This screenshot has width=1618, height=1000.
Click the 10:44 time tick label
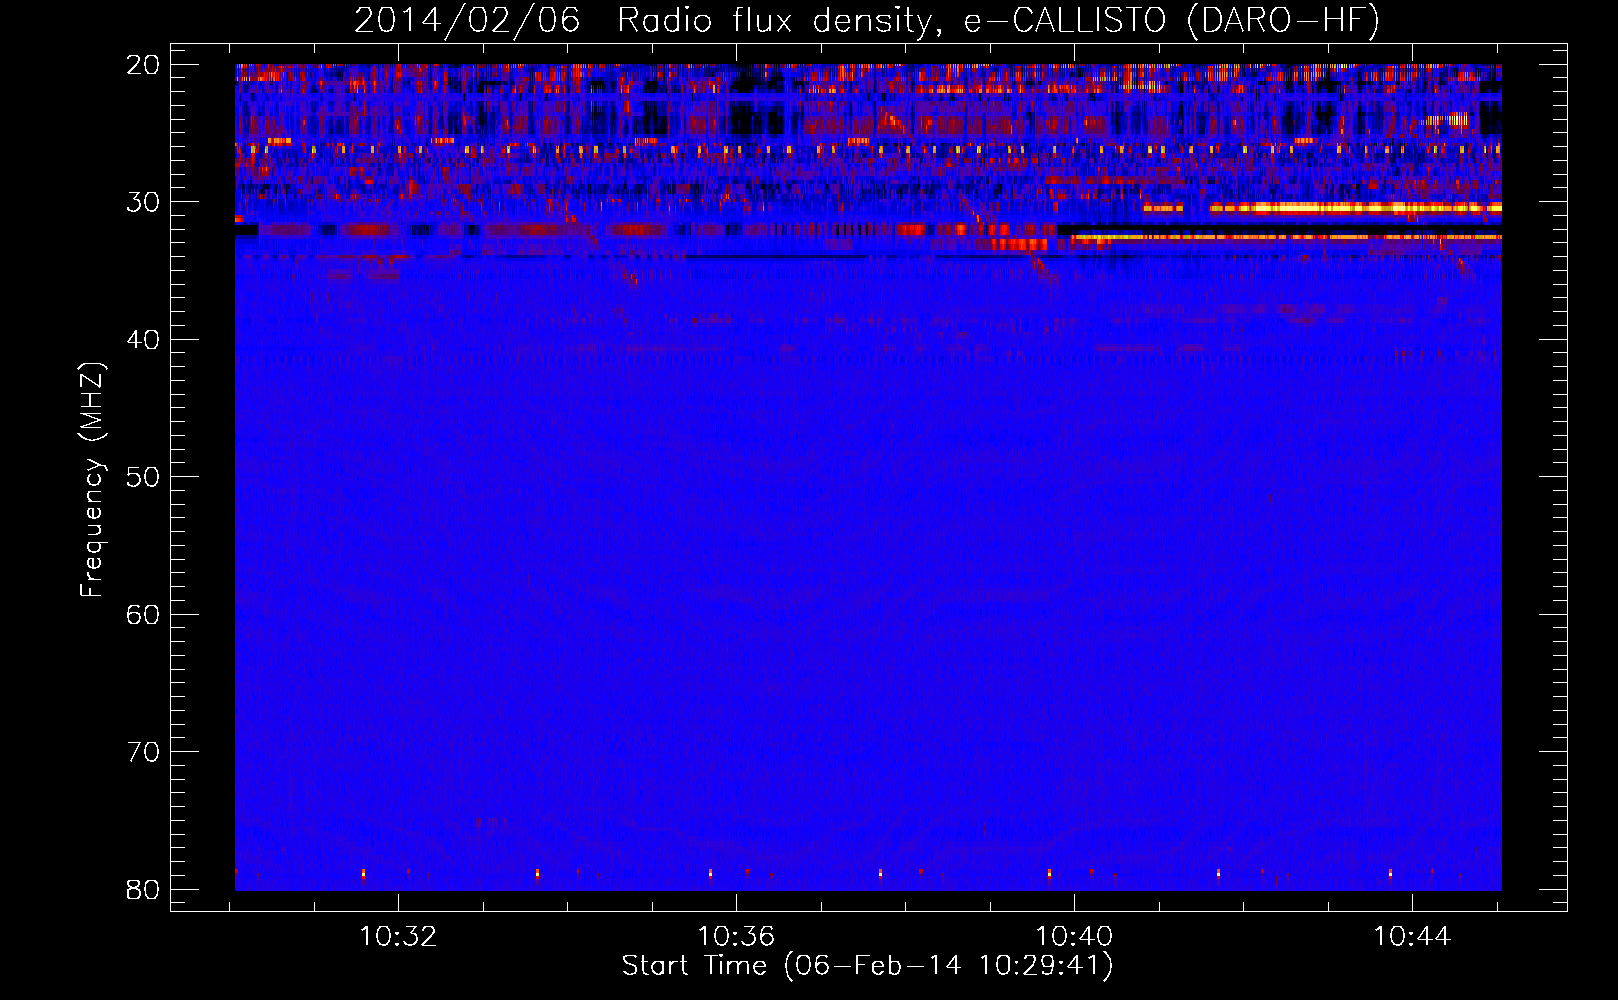point(1412,937)
